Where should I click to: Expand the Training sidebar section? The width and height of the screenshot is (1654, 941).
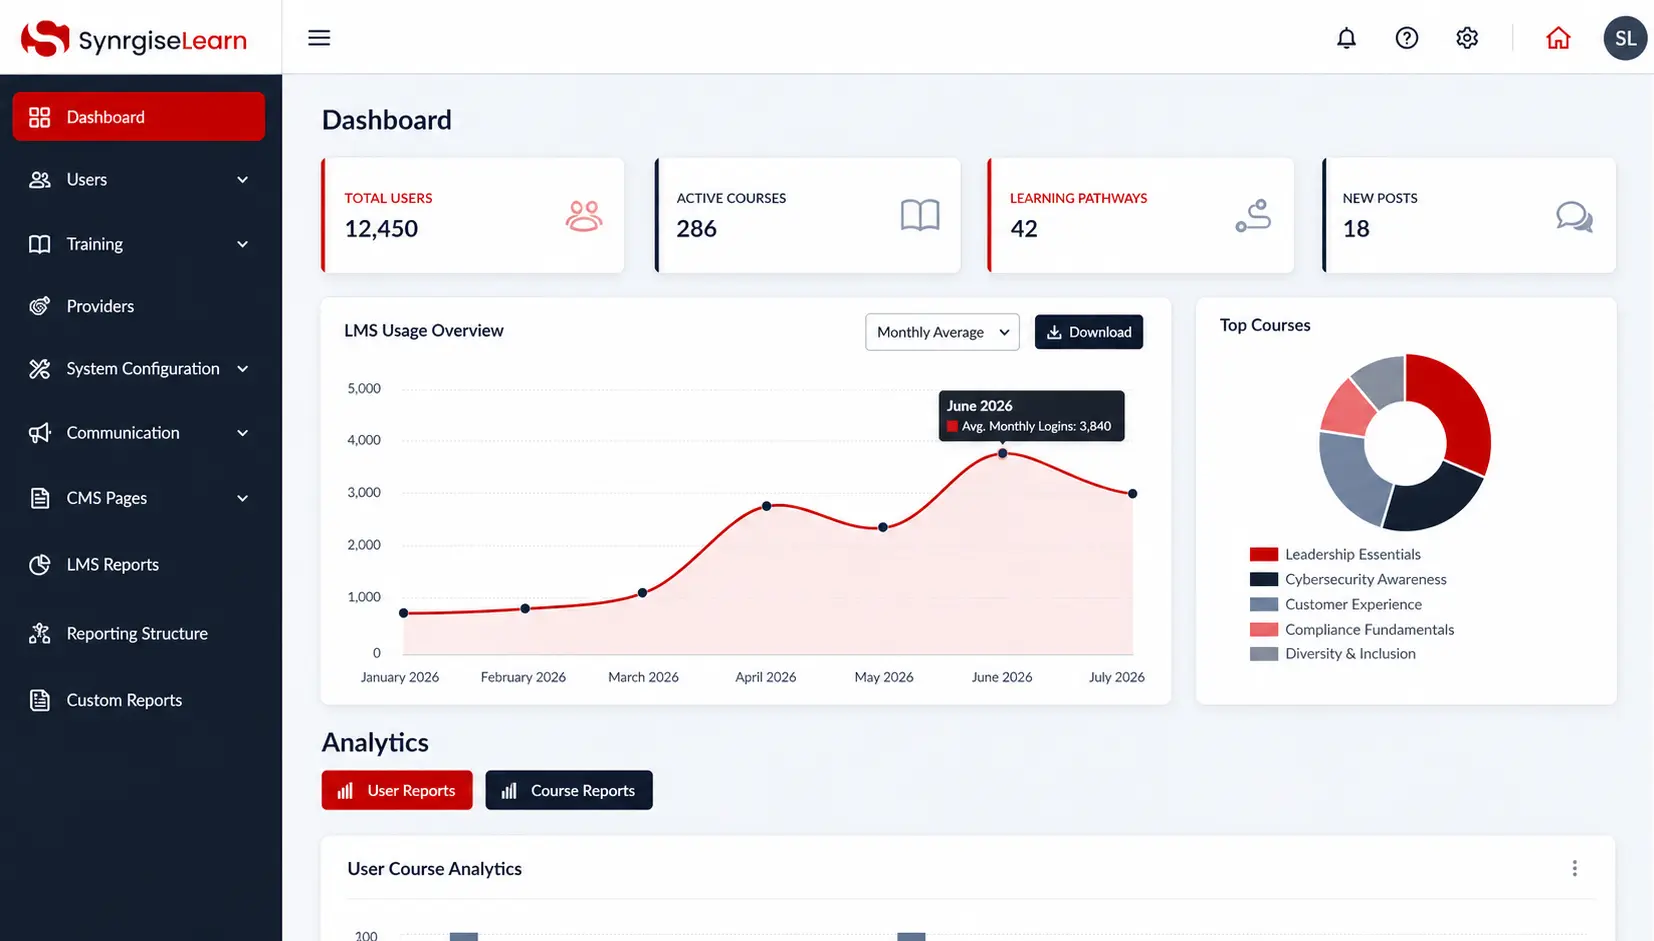coord(138,244)
